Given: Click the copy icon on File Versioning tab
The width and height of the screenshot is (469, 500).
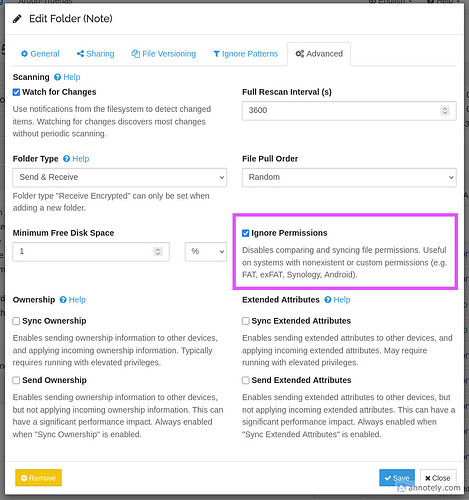Looking at the screenshot, I should pyautogui.click(x=136, y=54).
